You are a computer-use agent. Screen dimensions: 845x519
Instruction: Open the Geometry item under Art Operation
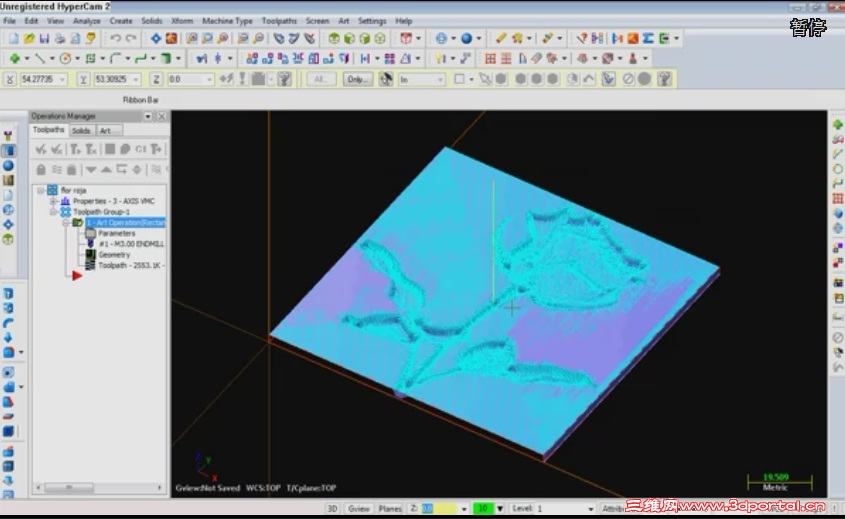113,255
